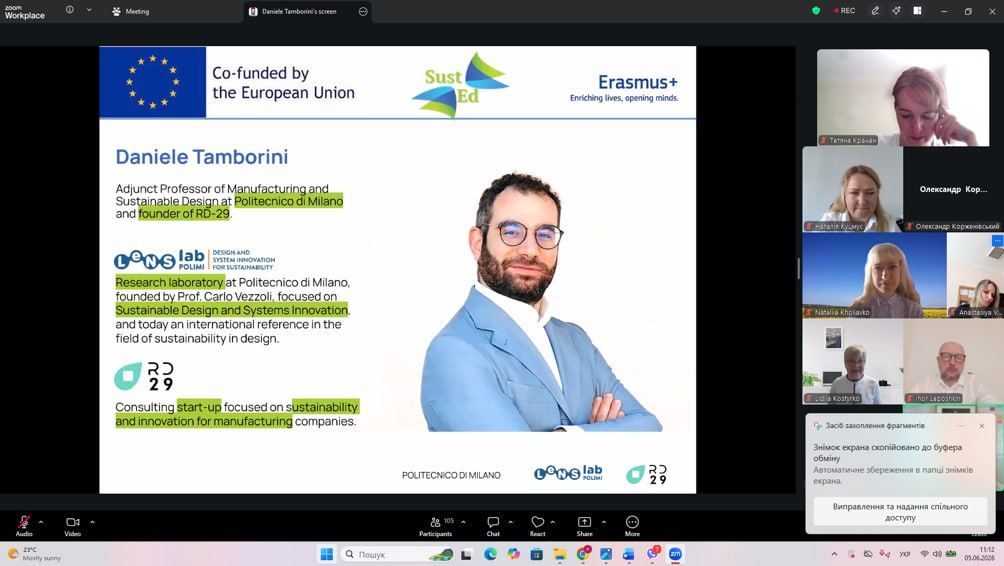Expand the arrow beside Chat
The image size is (1004, 566).
510,522
